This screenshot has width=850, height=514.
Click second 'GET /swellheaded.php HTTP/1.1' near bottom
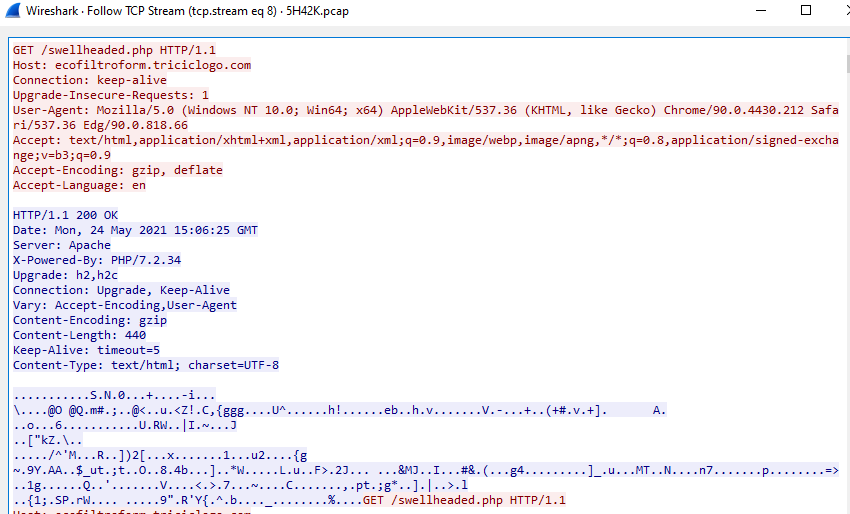click(x=464, y=500)
